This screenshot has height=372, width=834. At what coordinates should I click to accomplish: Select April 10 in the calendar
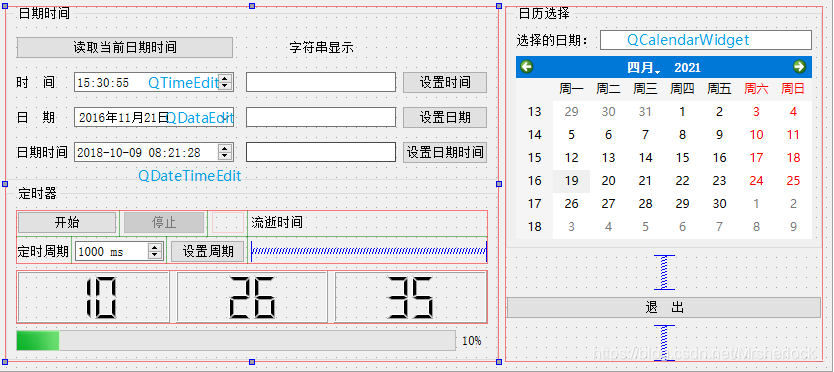click(756, 135)
